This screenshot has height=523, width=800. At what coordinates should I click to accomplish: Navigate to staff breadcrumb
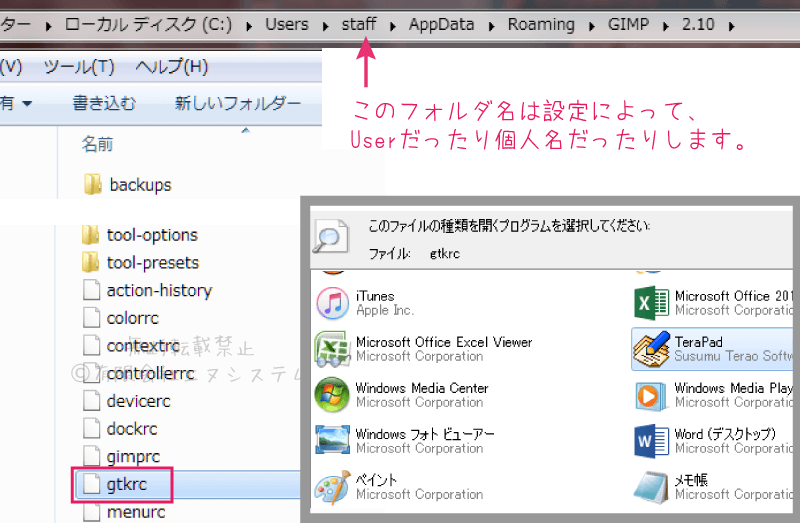(359, 24)
